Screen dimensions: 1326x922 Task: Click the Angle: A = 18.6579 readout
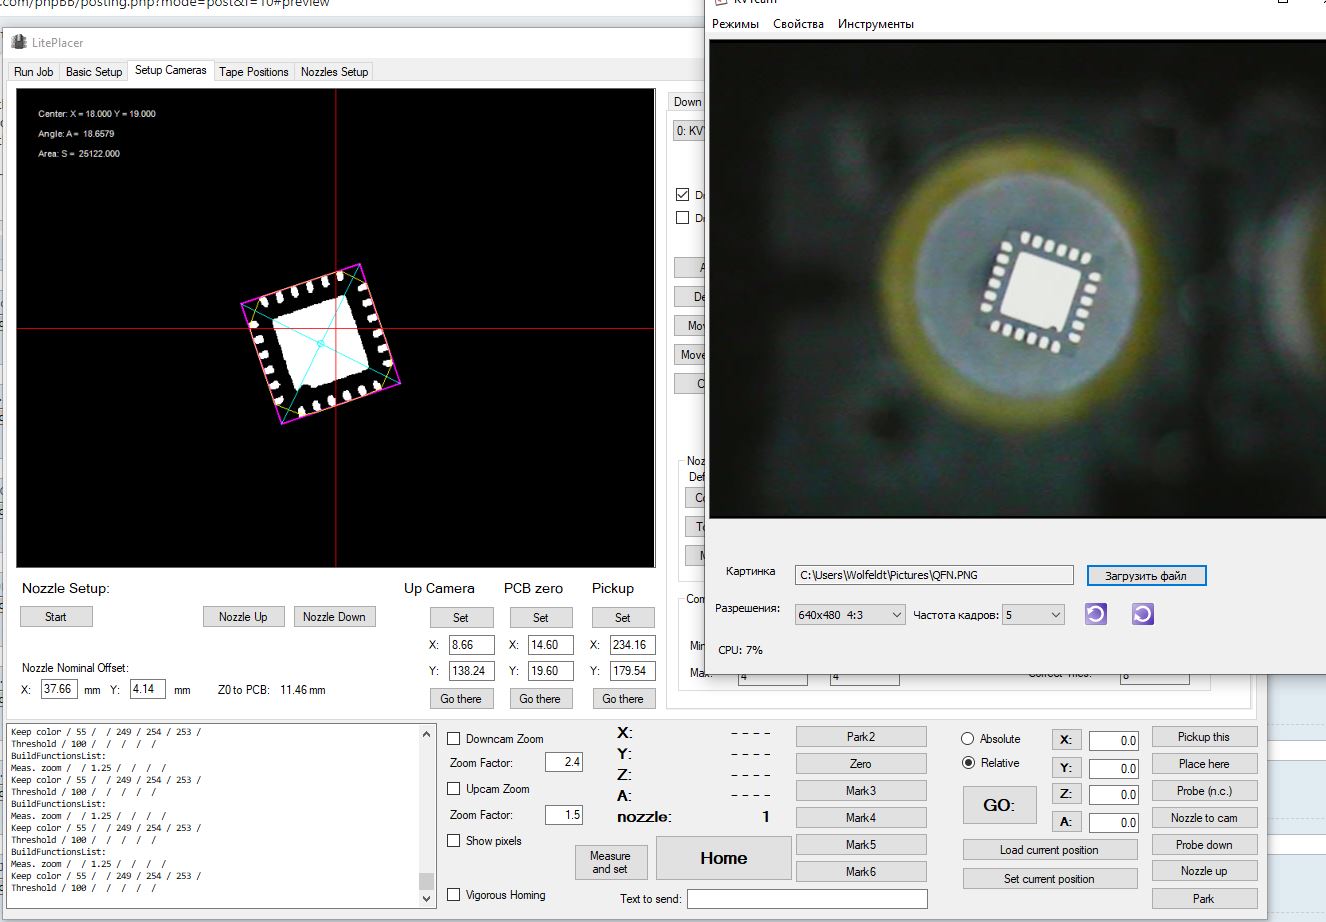tap(76, 134)
